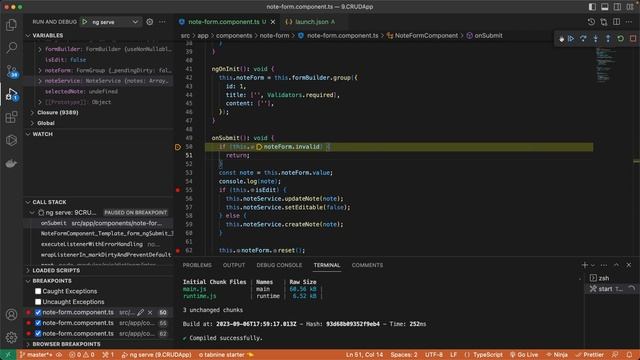Screen dimensions: 640x360
Task: Open the Output panel tab
Action: pos(234,265)
